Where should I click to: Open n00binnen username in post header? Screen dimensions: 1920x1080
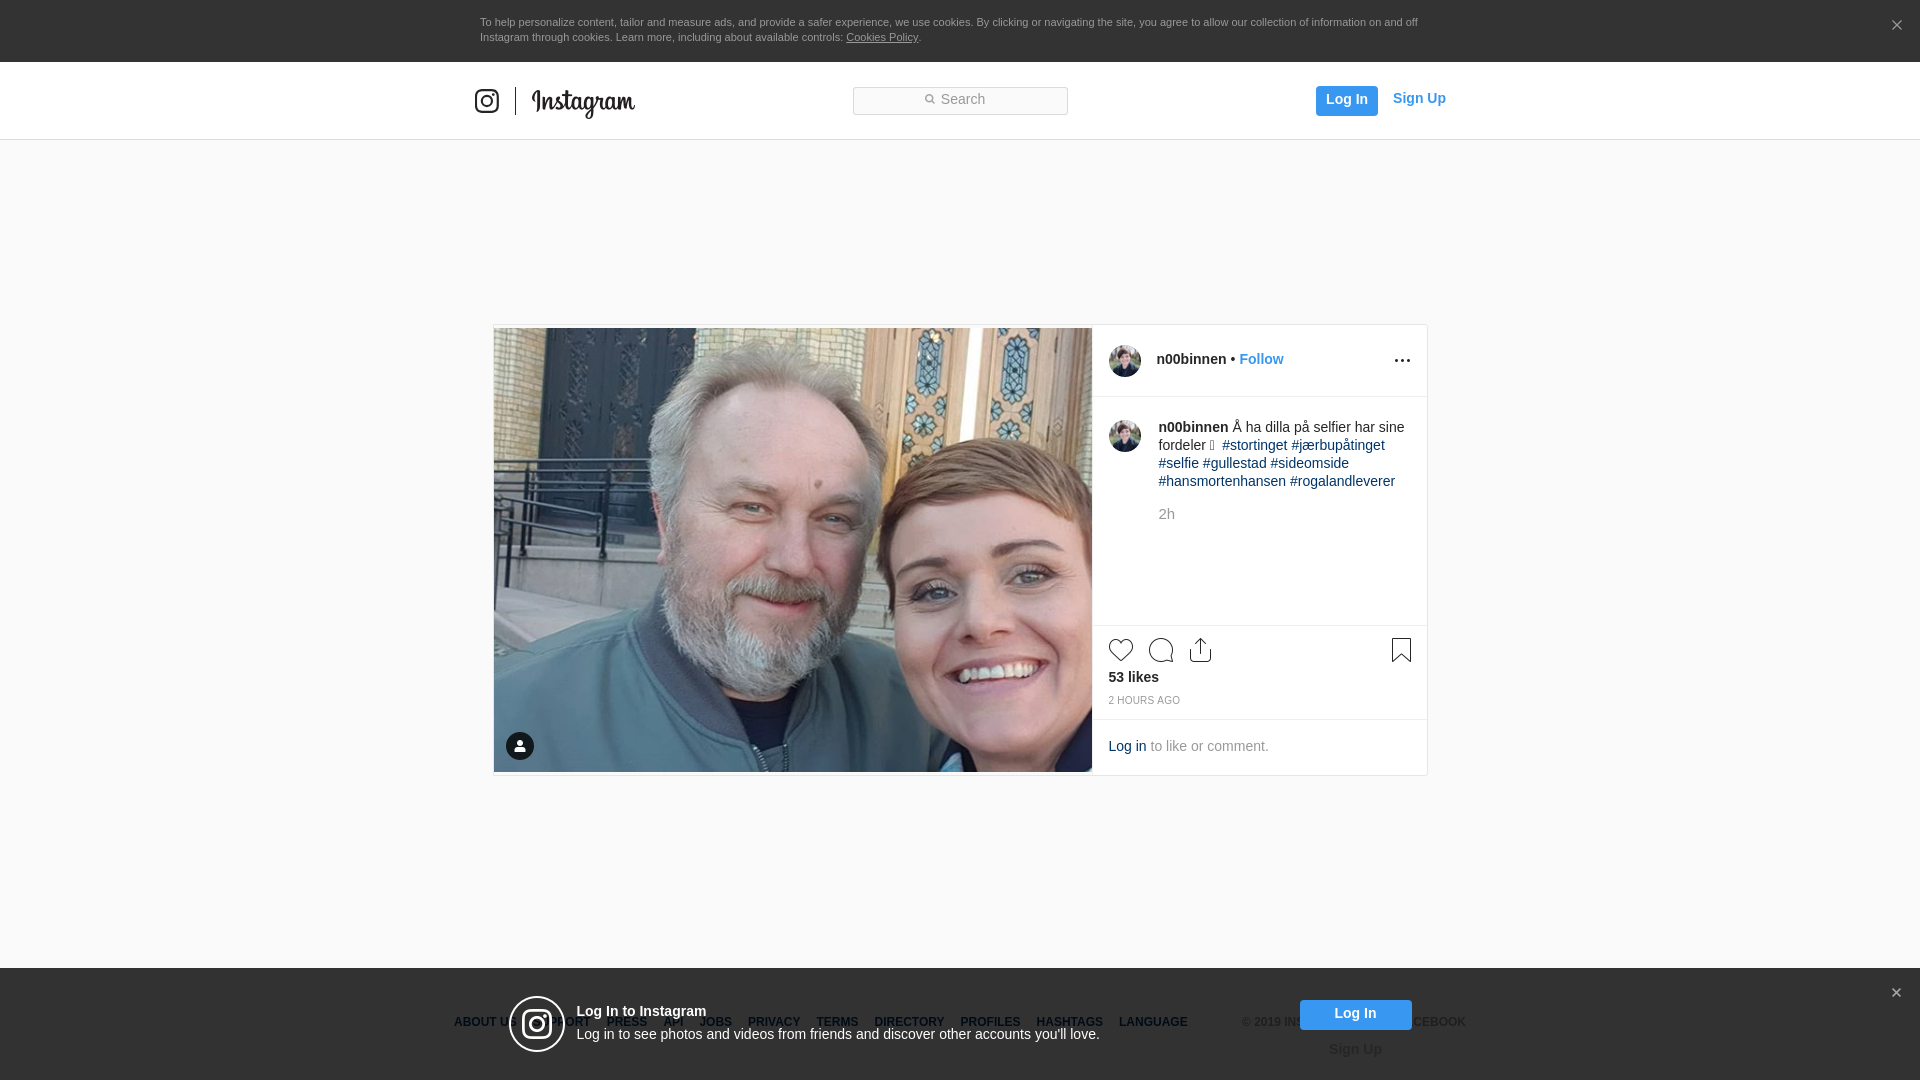1191,359
